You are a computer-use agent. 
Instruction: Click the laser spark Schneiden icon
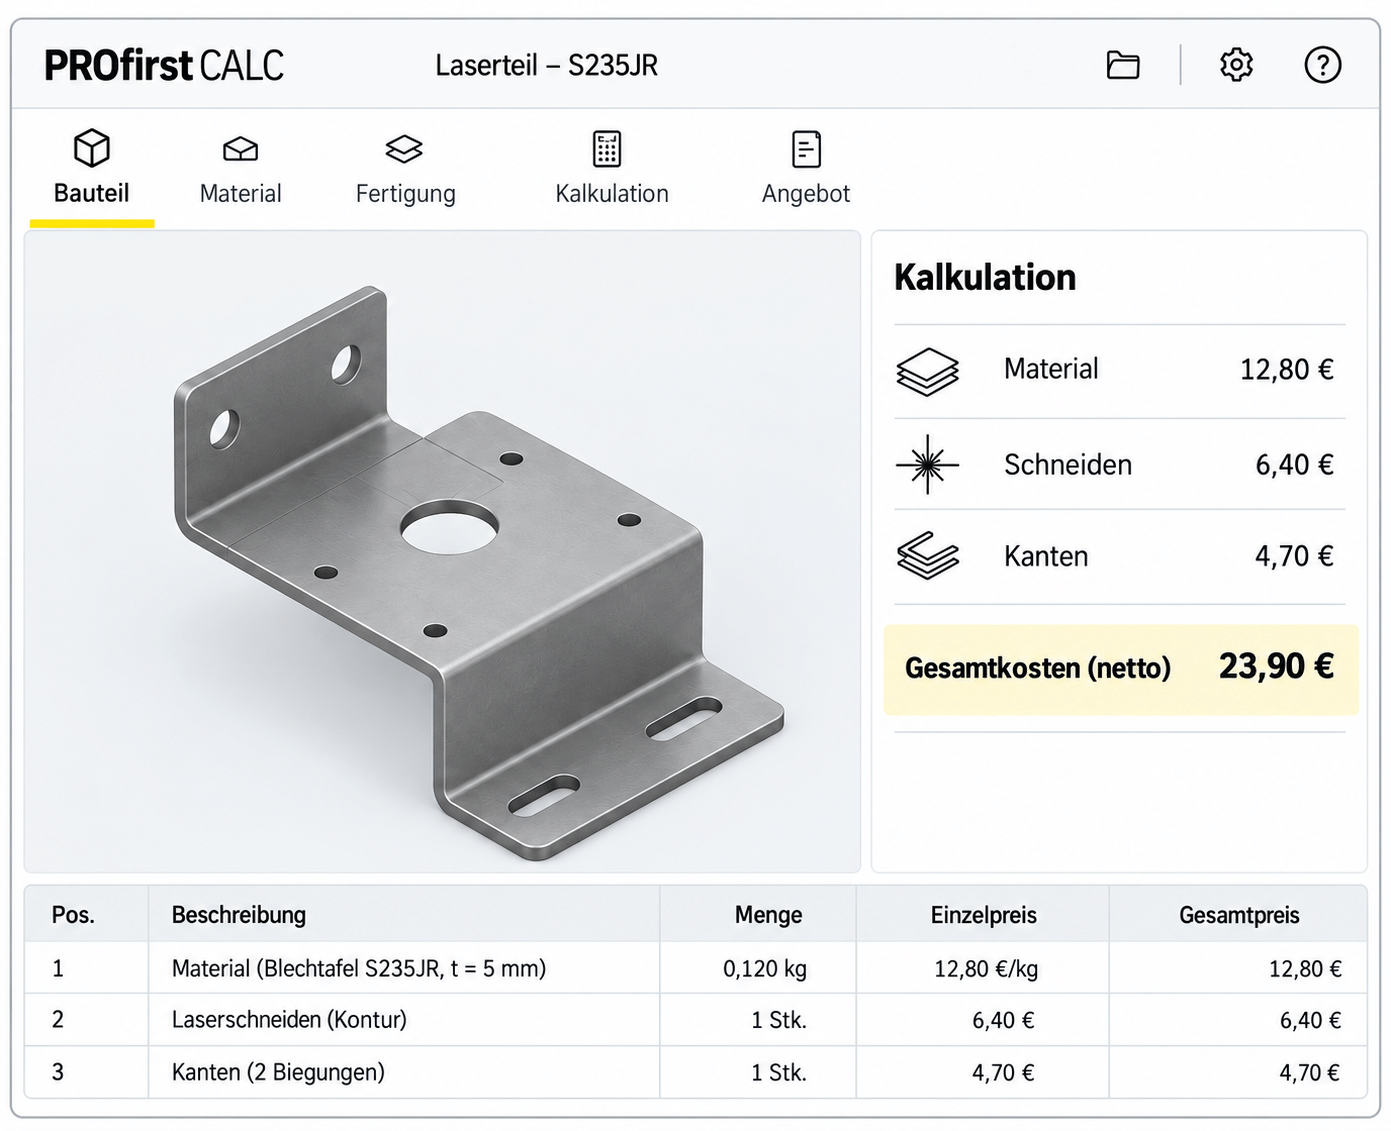[x=928, y=464]
